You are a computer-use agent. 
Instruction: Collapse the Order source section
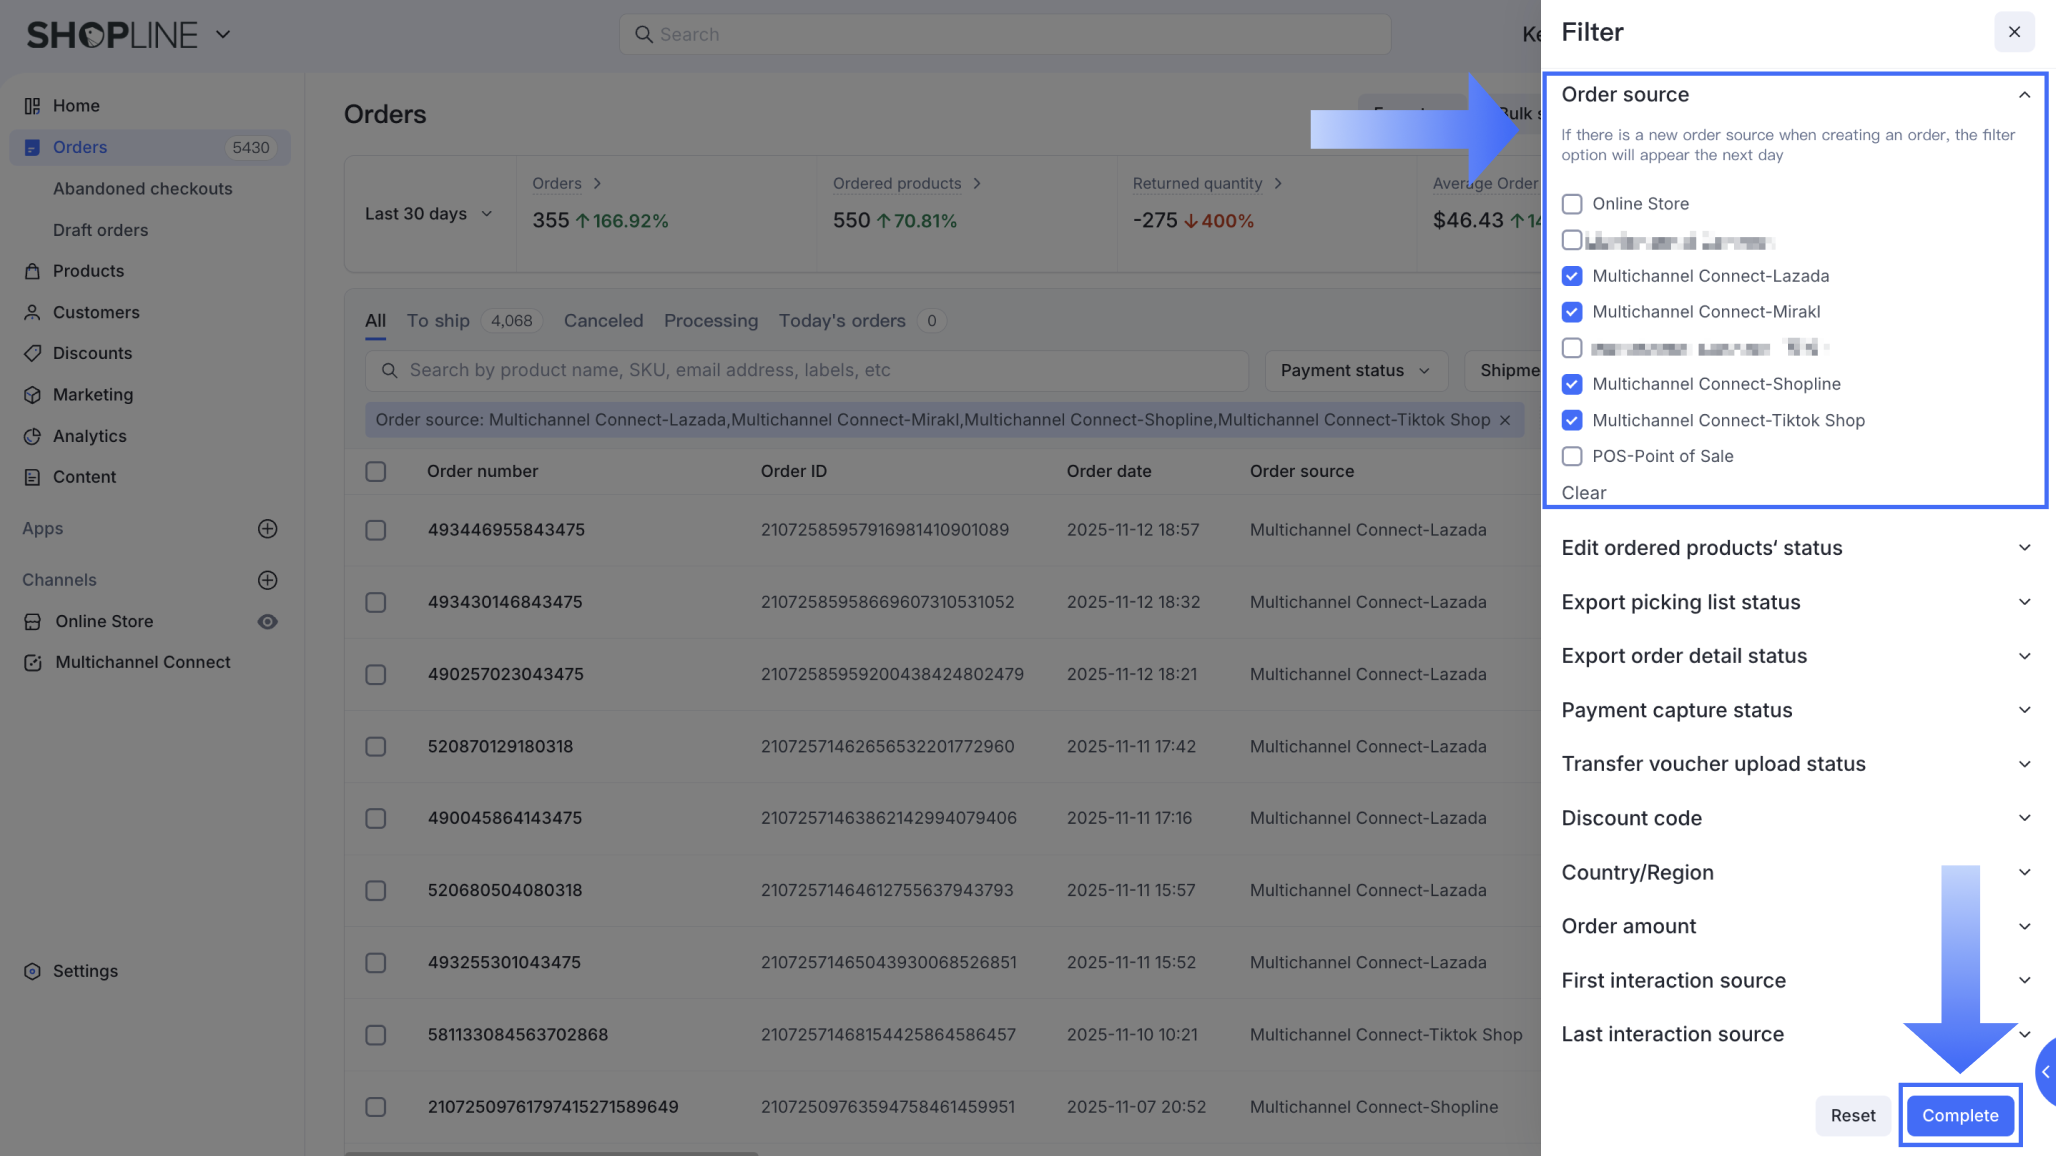click(2024, 95)
